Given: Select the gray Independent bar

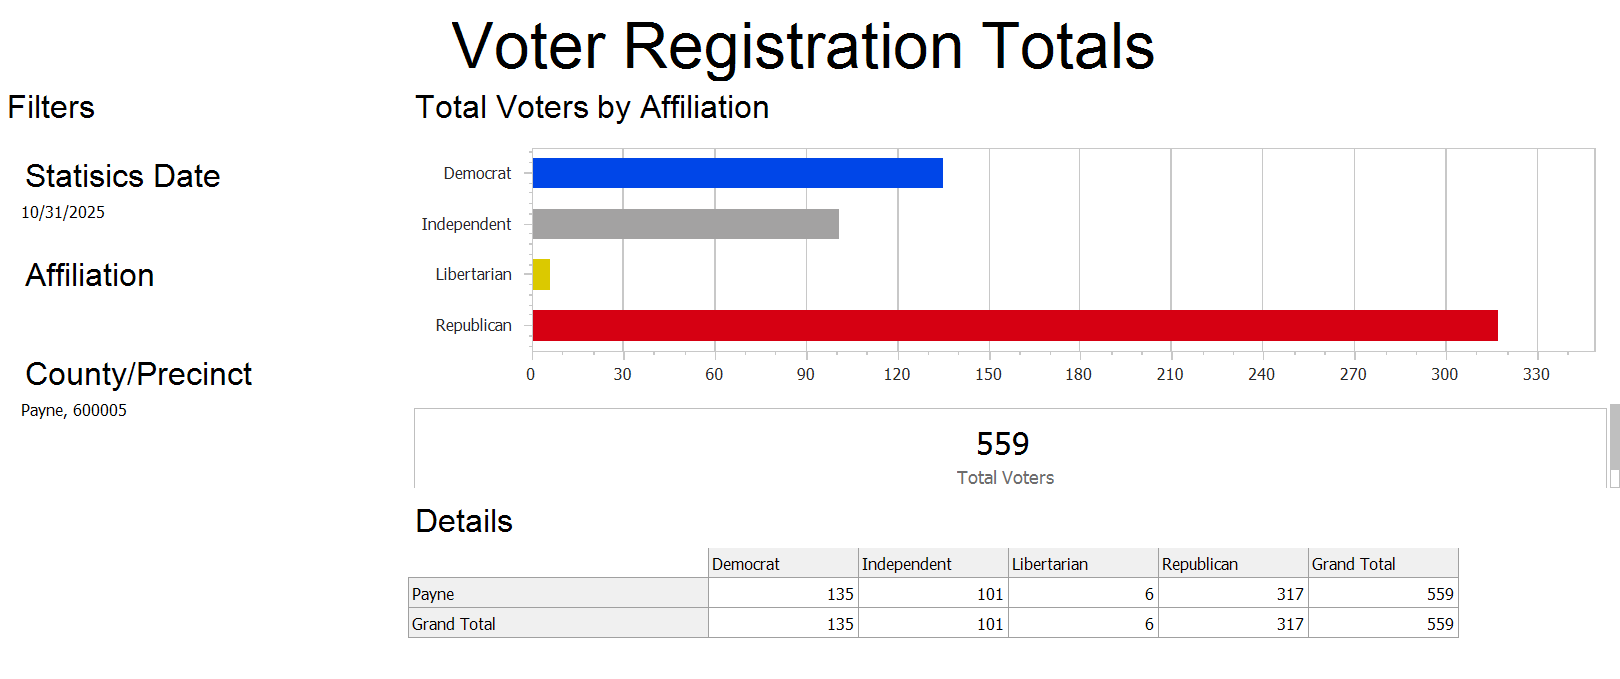Looking at the screenshot, I should click(685, 224).
